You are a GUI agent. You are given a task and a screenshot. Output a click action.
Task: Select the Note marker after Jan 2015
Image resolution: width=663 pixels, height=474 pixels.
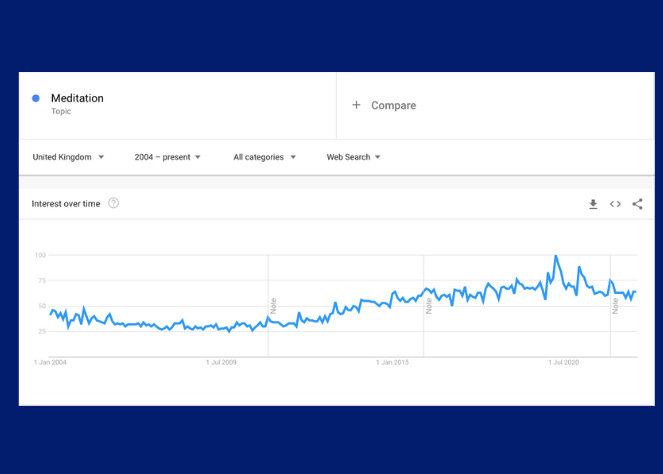pyautogui.click(x=429, y=306)
